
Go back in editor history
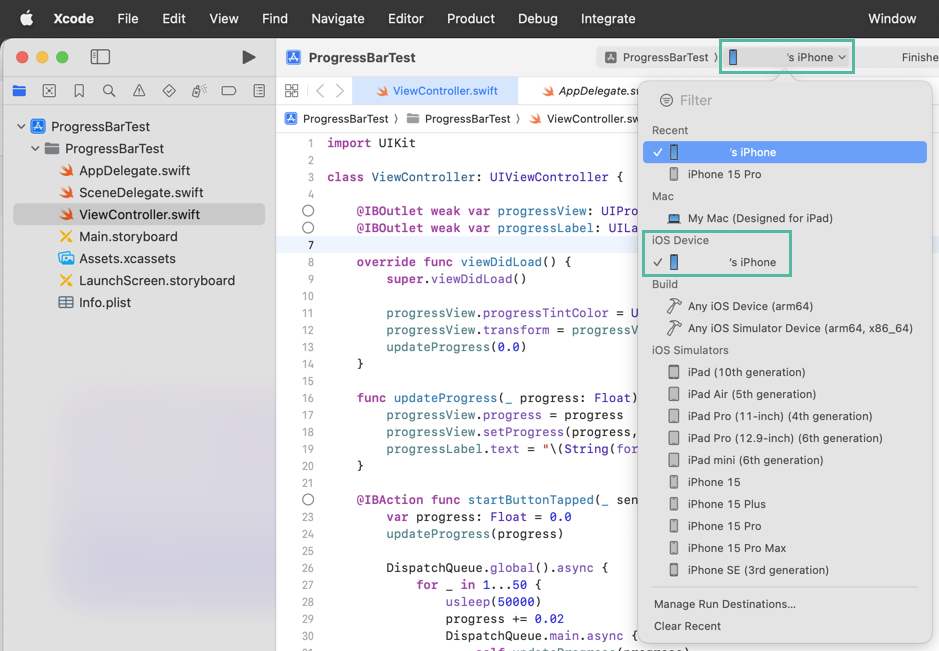pyautogui.click(x=320, y=91)
